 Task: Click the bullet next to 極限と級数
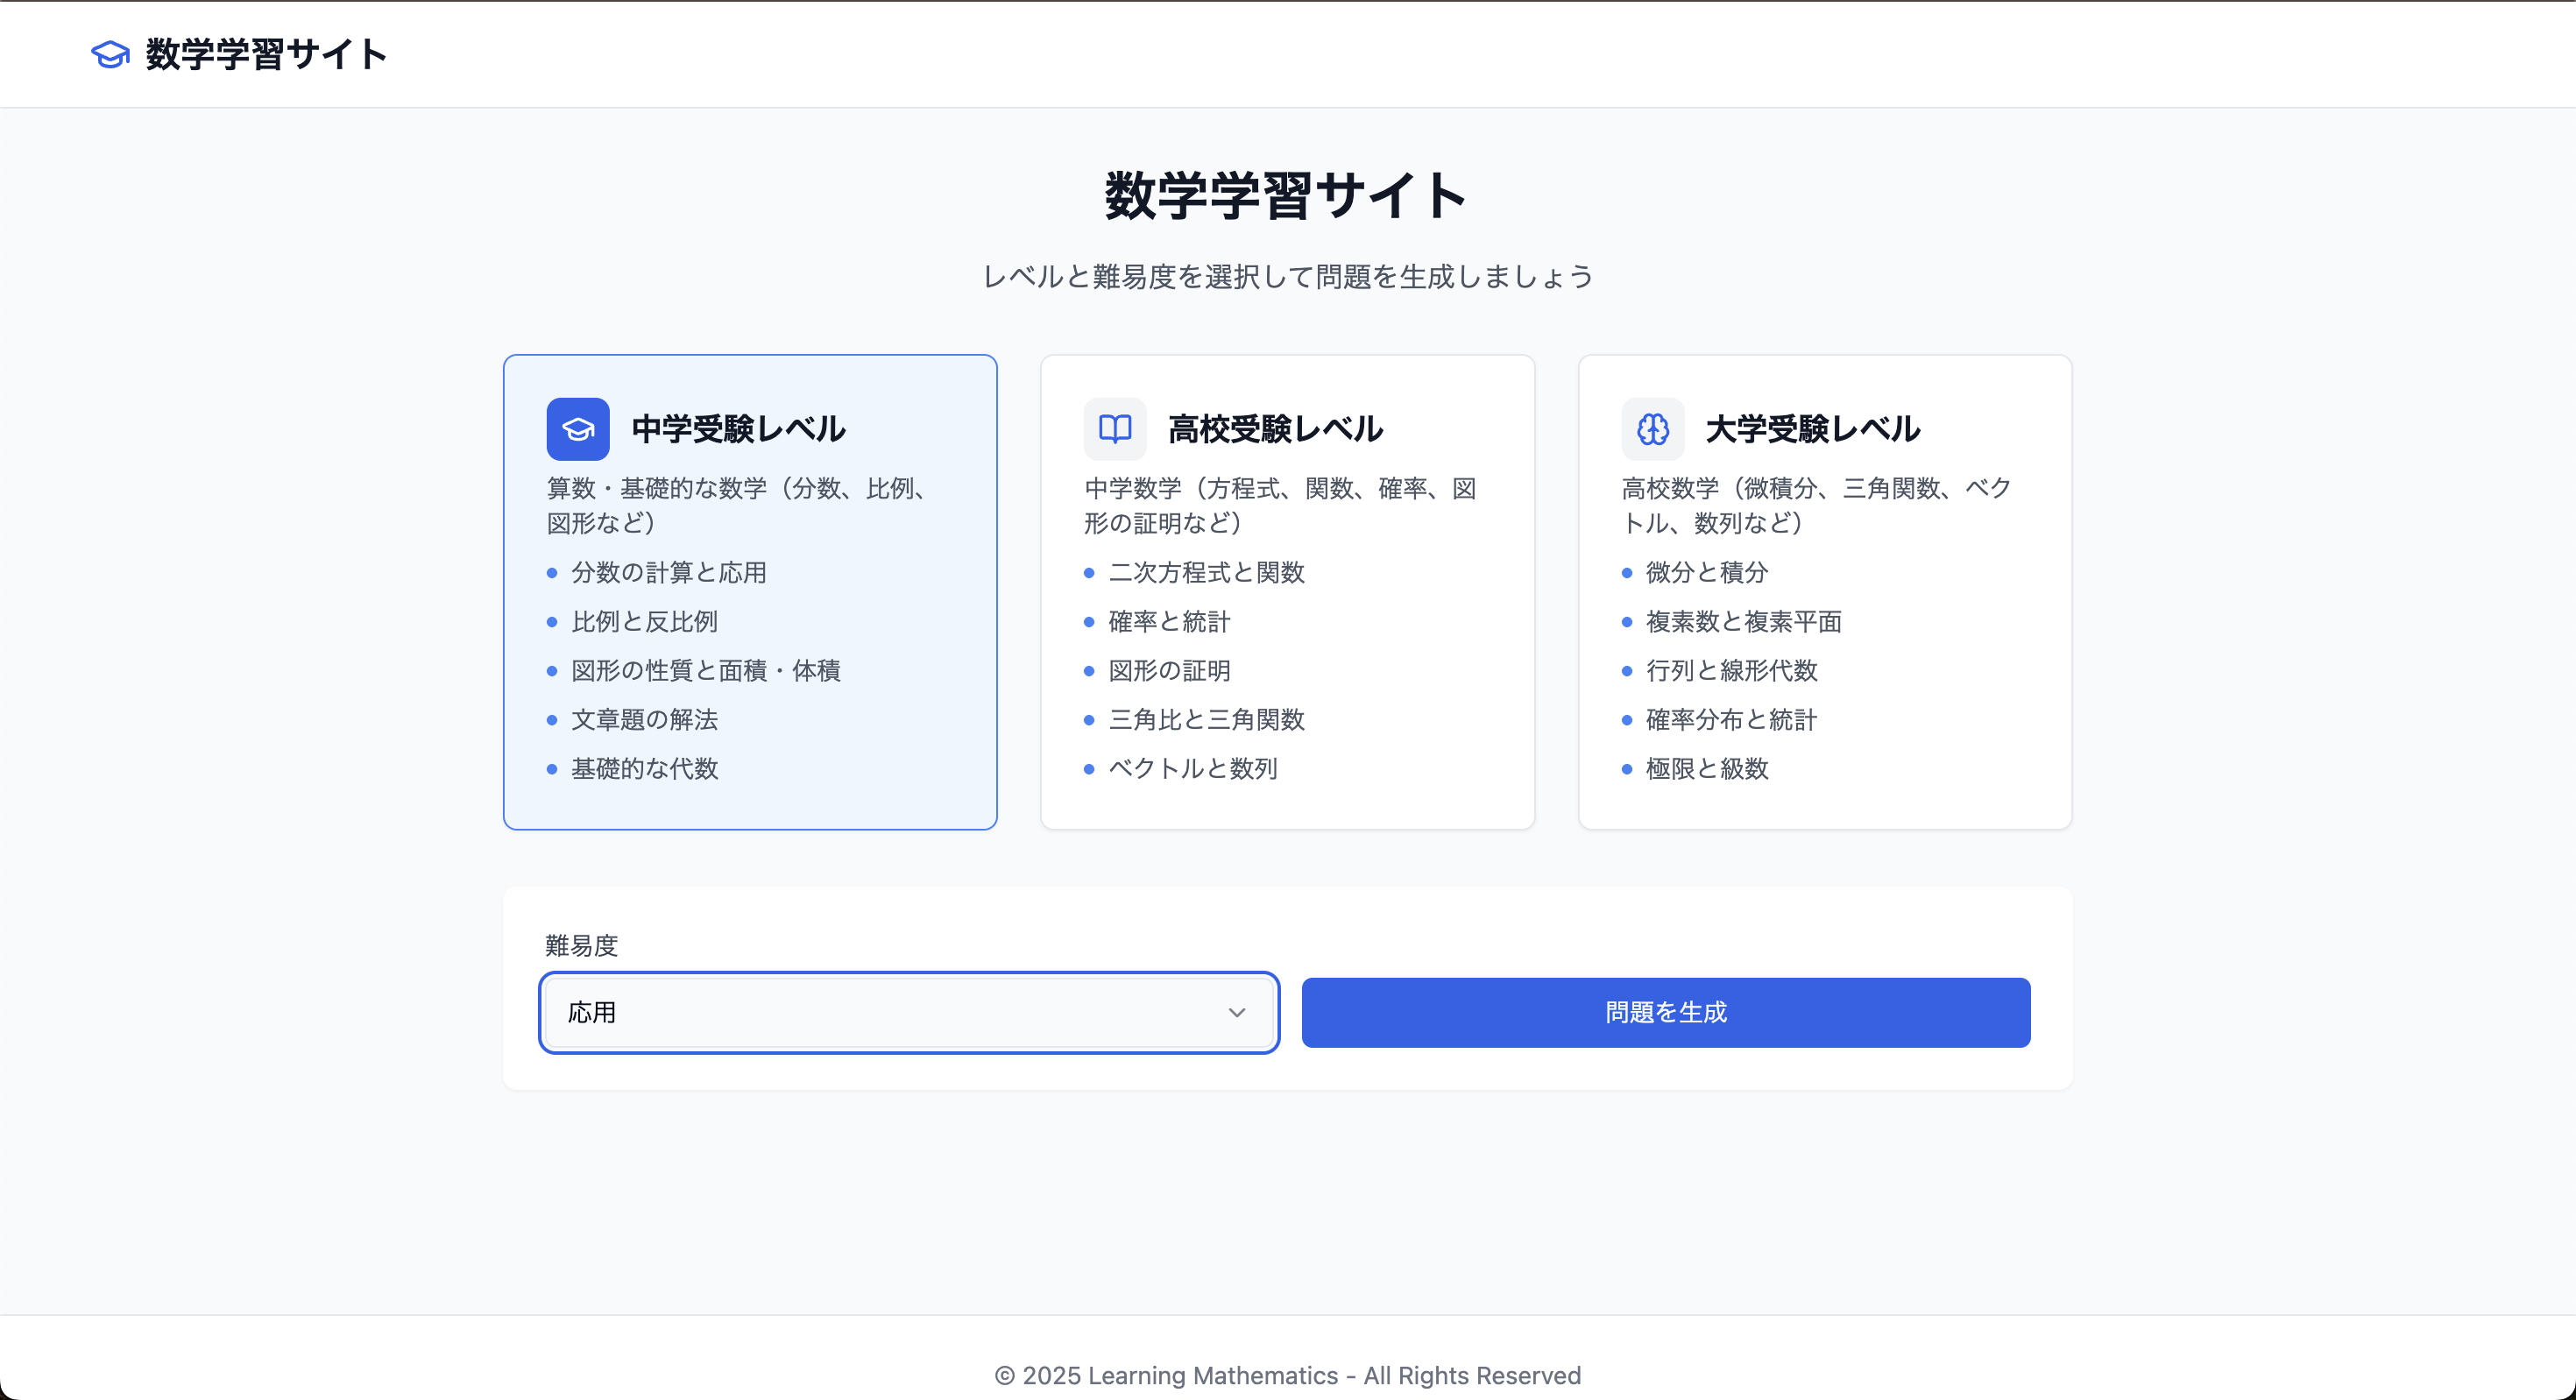[1626, 770]
